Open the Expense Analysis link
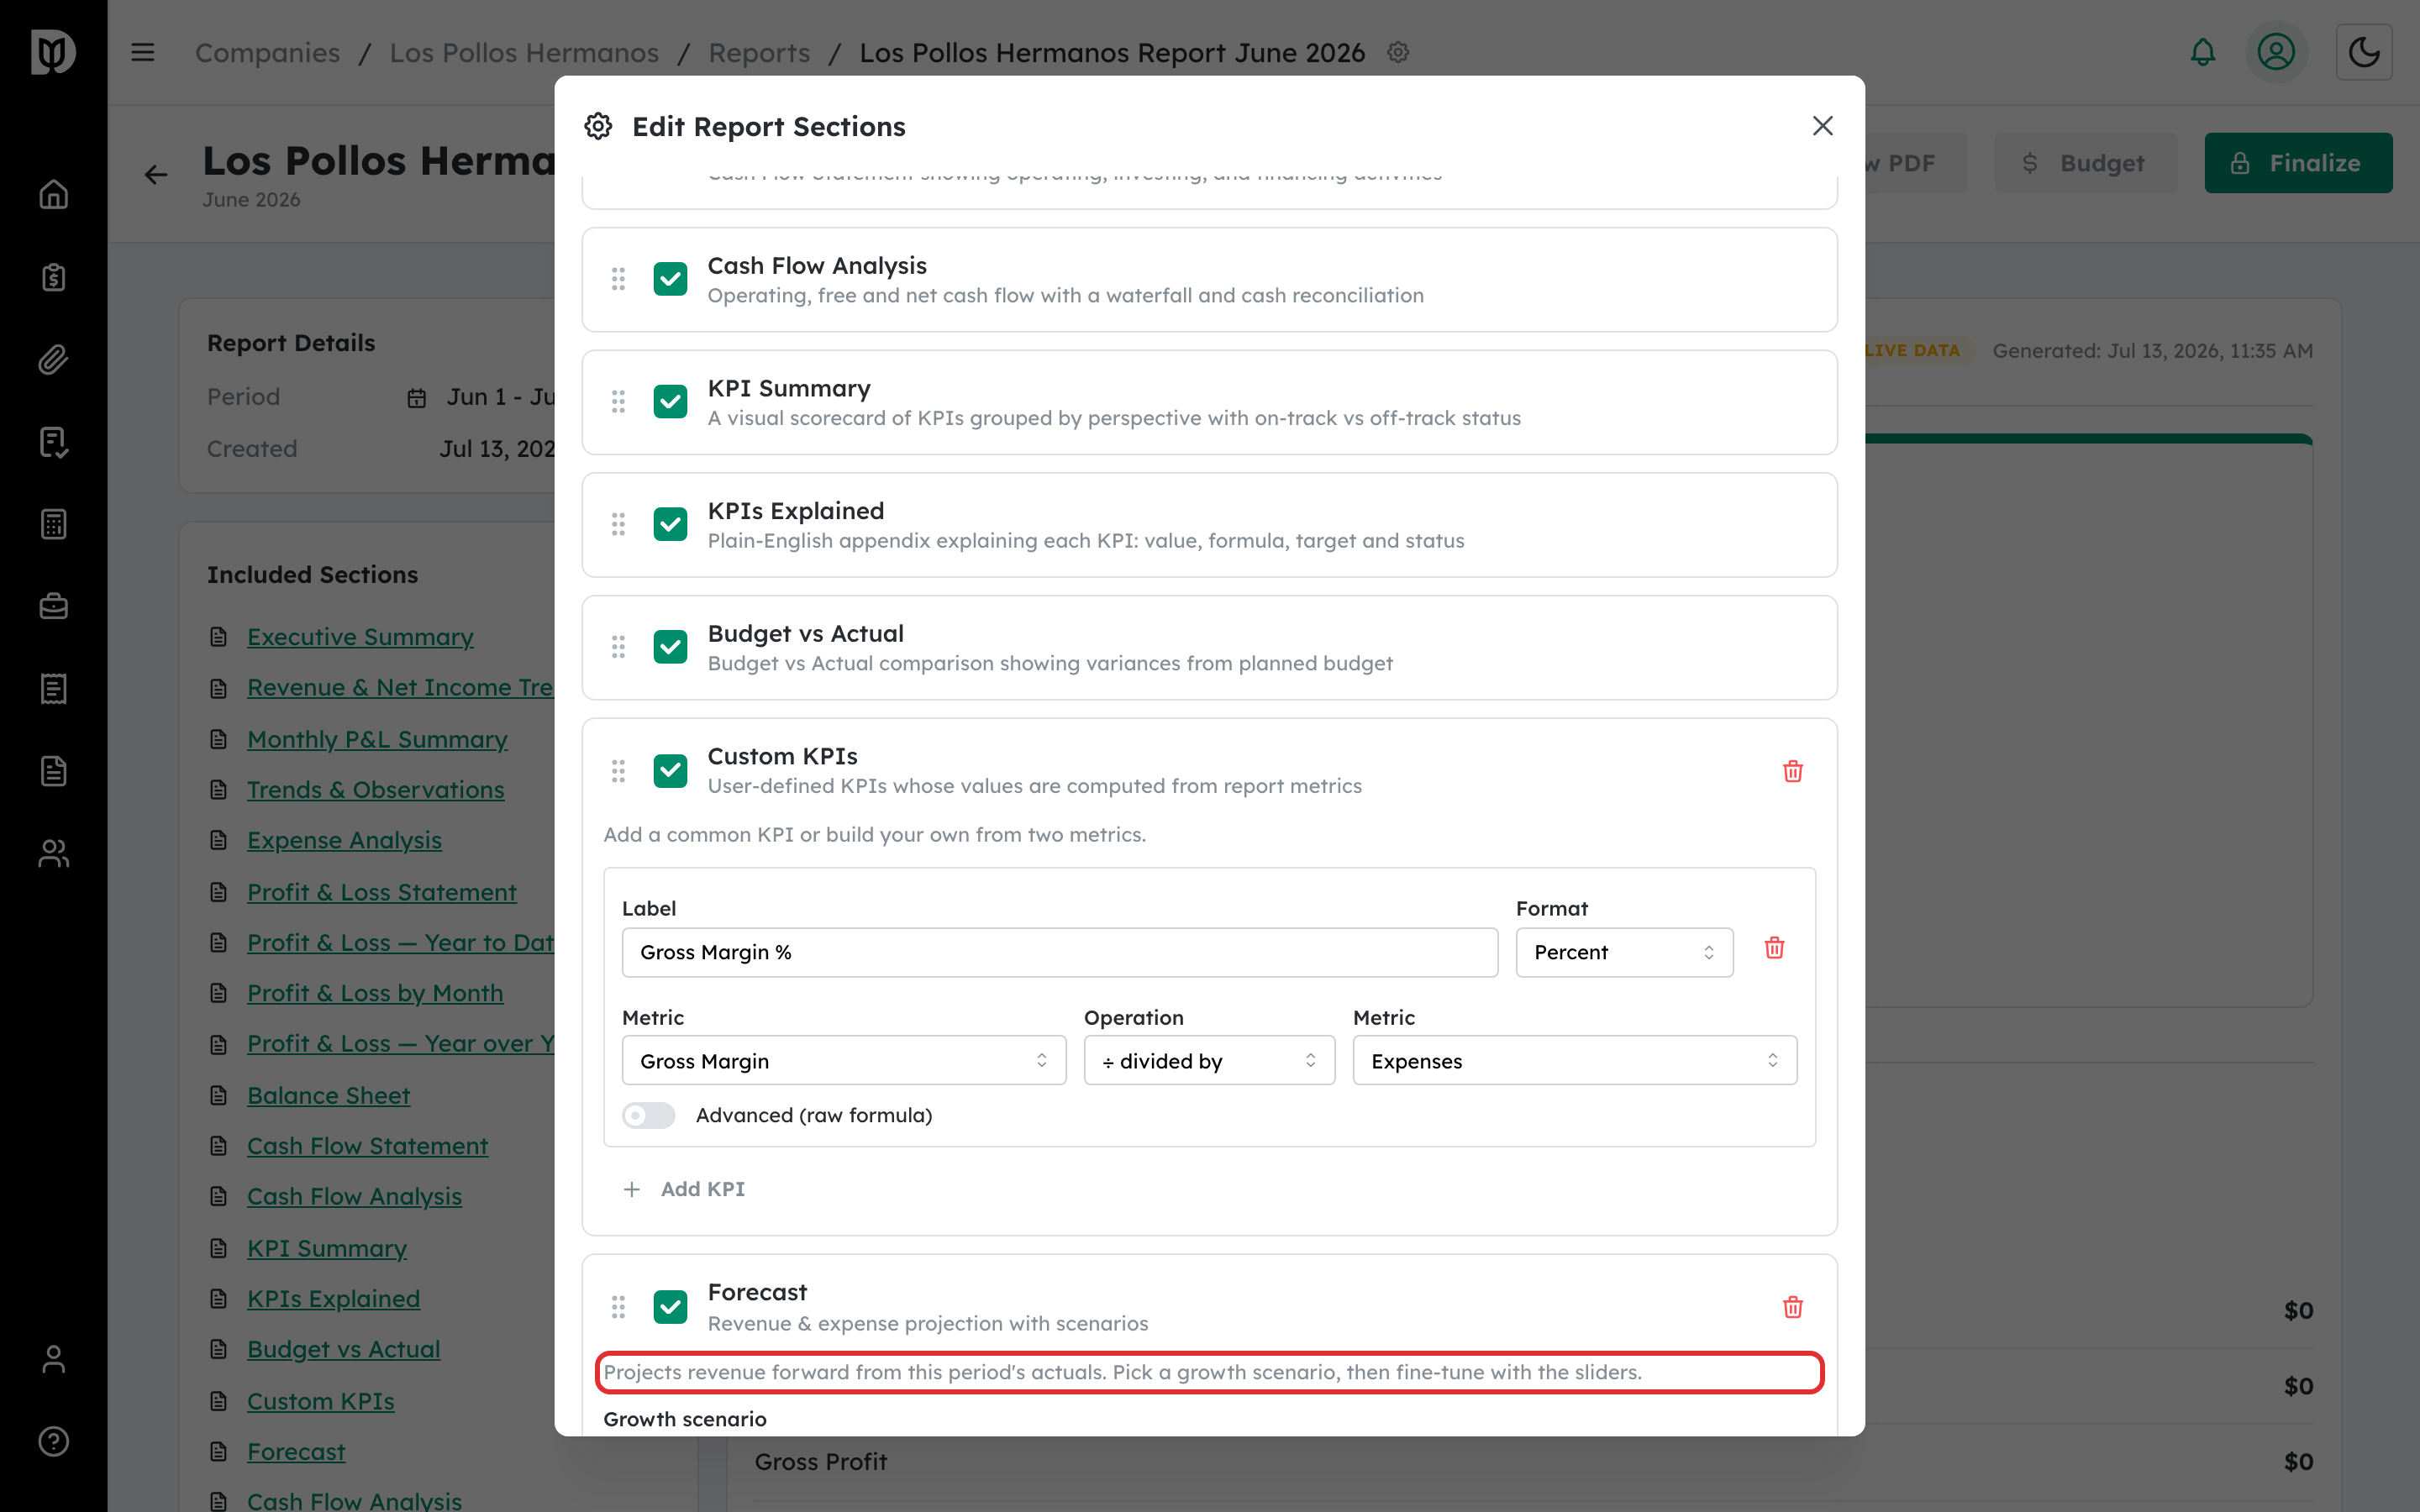 [x=344, y=840]
